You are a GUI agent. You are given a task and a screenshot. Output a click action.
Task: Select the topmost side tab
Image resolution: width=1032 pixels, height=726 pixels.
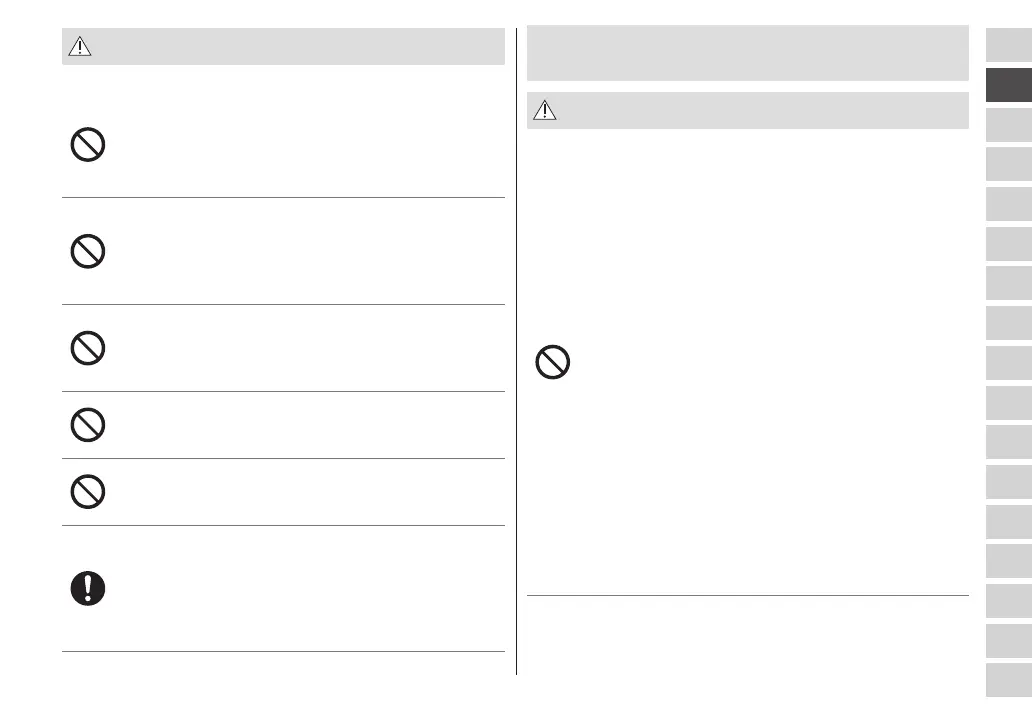(x=1008, y=45)
